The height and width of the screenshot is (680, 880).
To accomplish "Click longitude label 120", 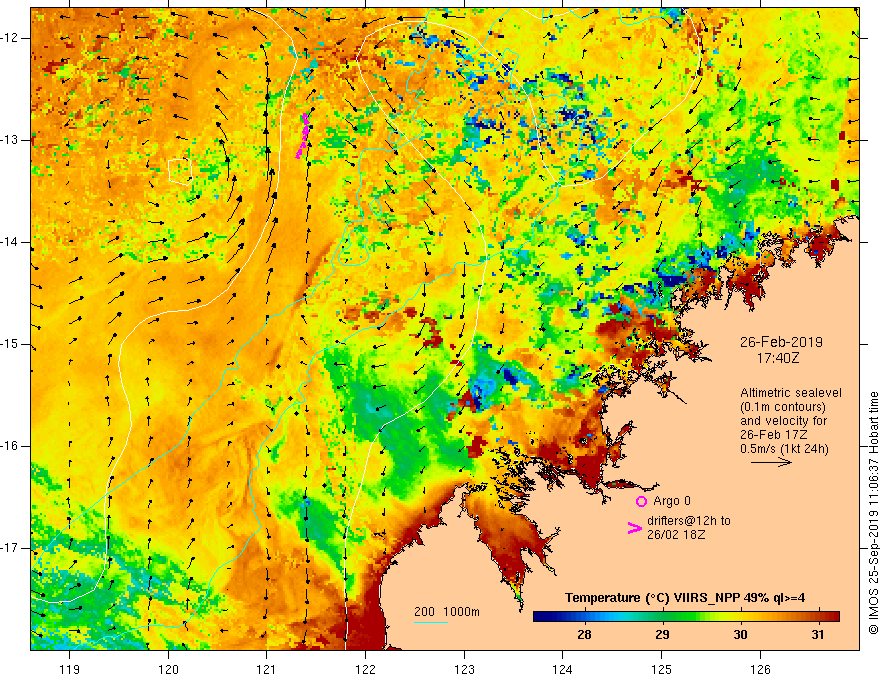I will [x=168, y=669].
